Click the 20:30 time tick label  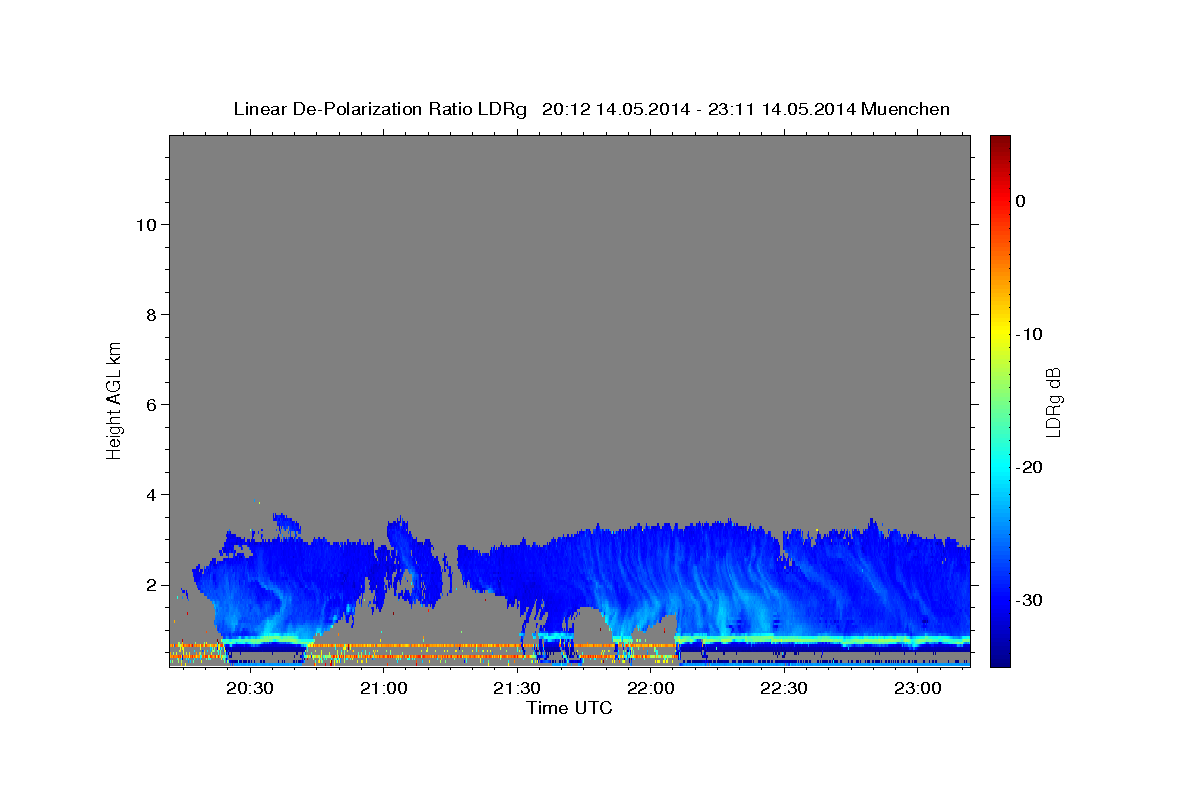[x=249, y=688]
